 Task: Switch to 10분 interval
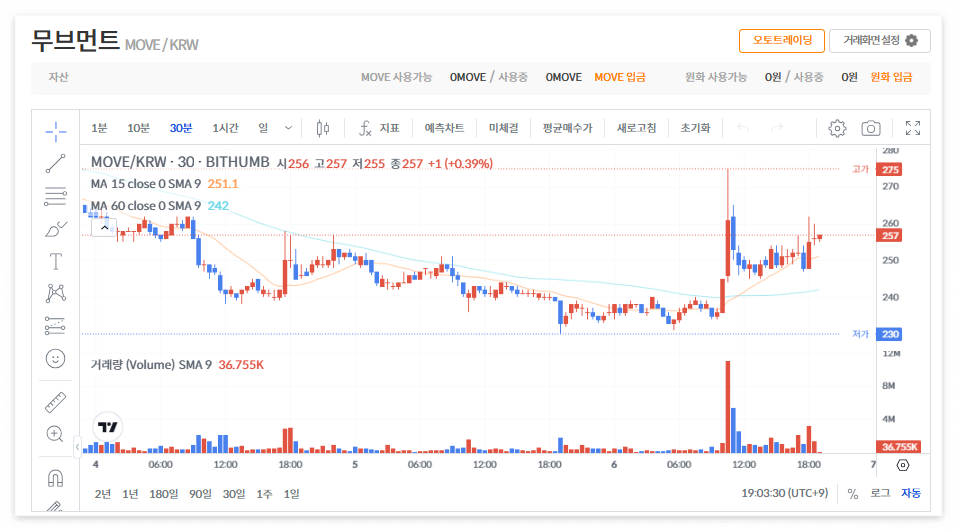tap(139, 128)
